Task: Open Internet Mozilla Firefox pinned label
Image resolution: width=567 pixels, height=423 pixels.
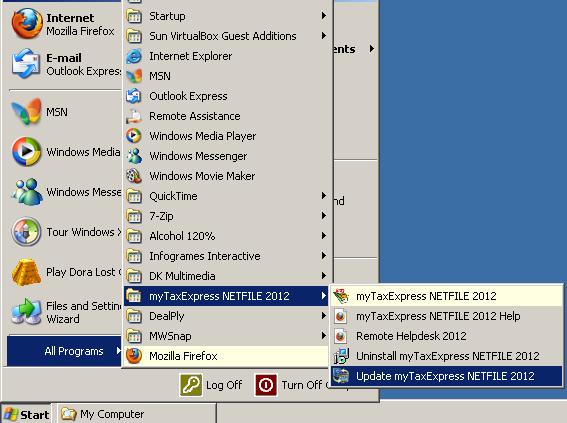Action: 80,24
